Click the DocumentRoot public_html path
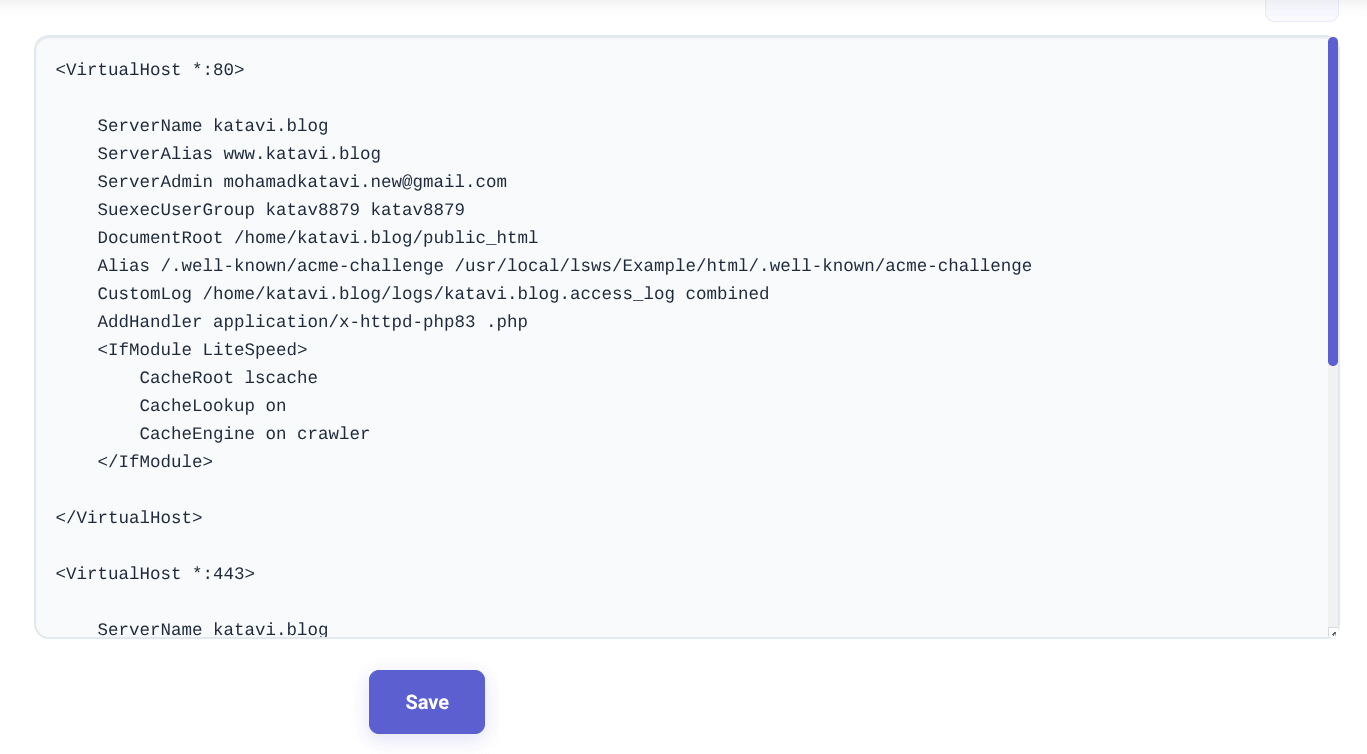Viewport: 1367px width, 754px height. [317, 238]
